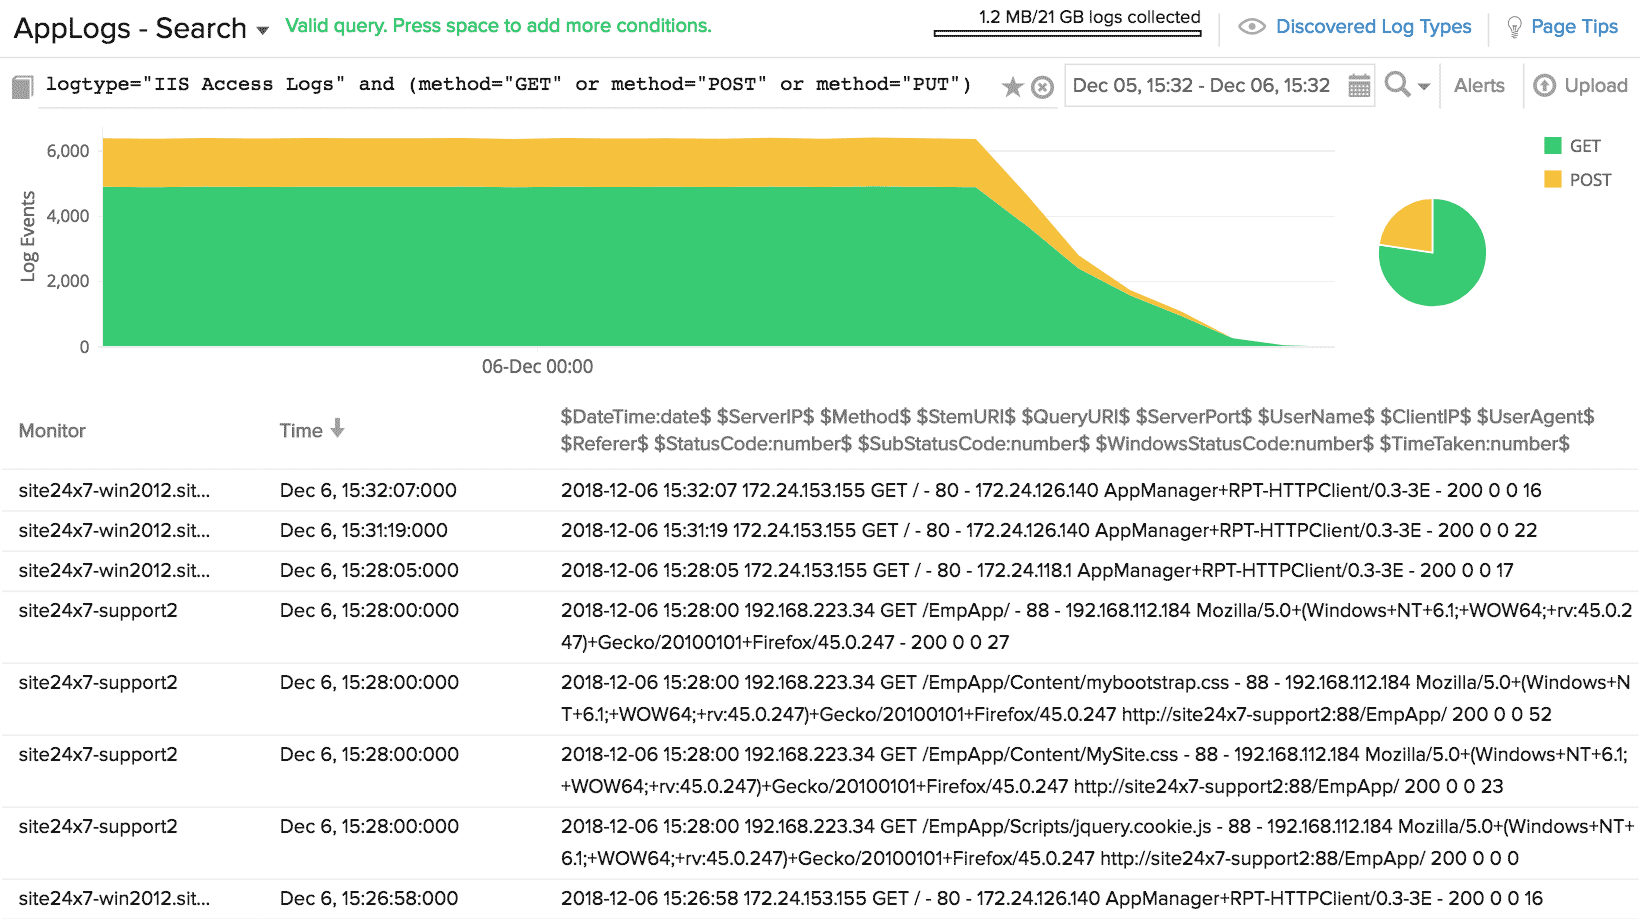Click the Upload arrow icon
This screenshot has width=1640, height=919.
pos(1545,86)
